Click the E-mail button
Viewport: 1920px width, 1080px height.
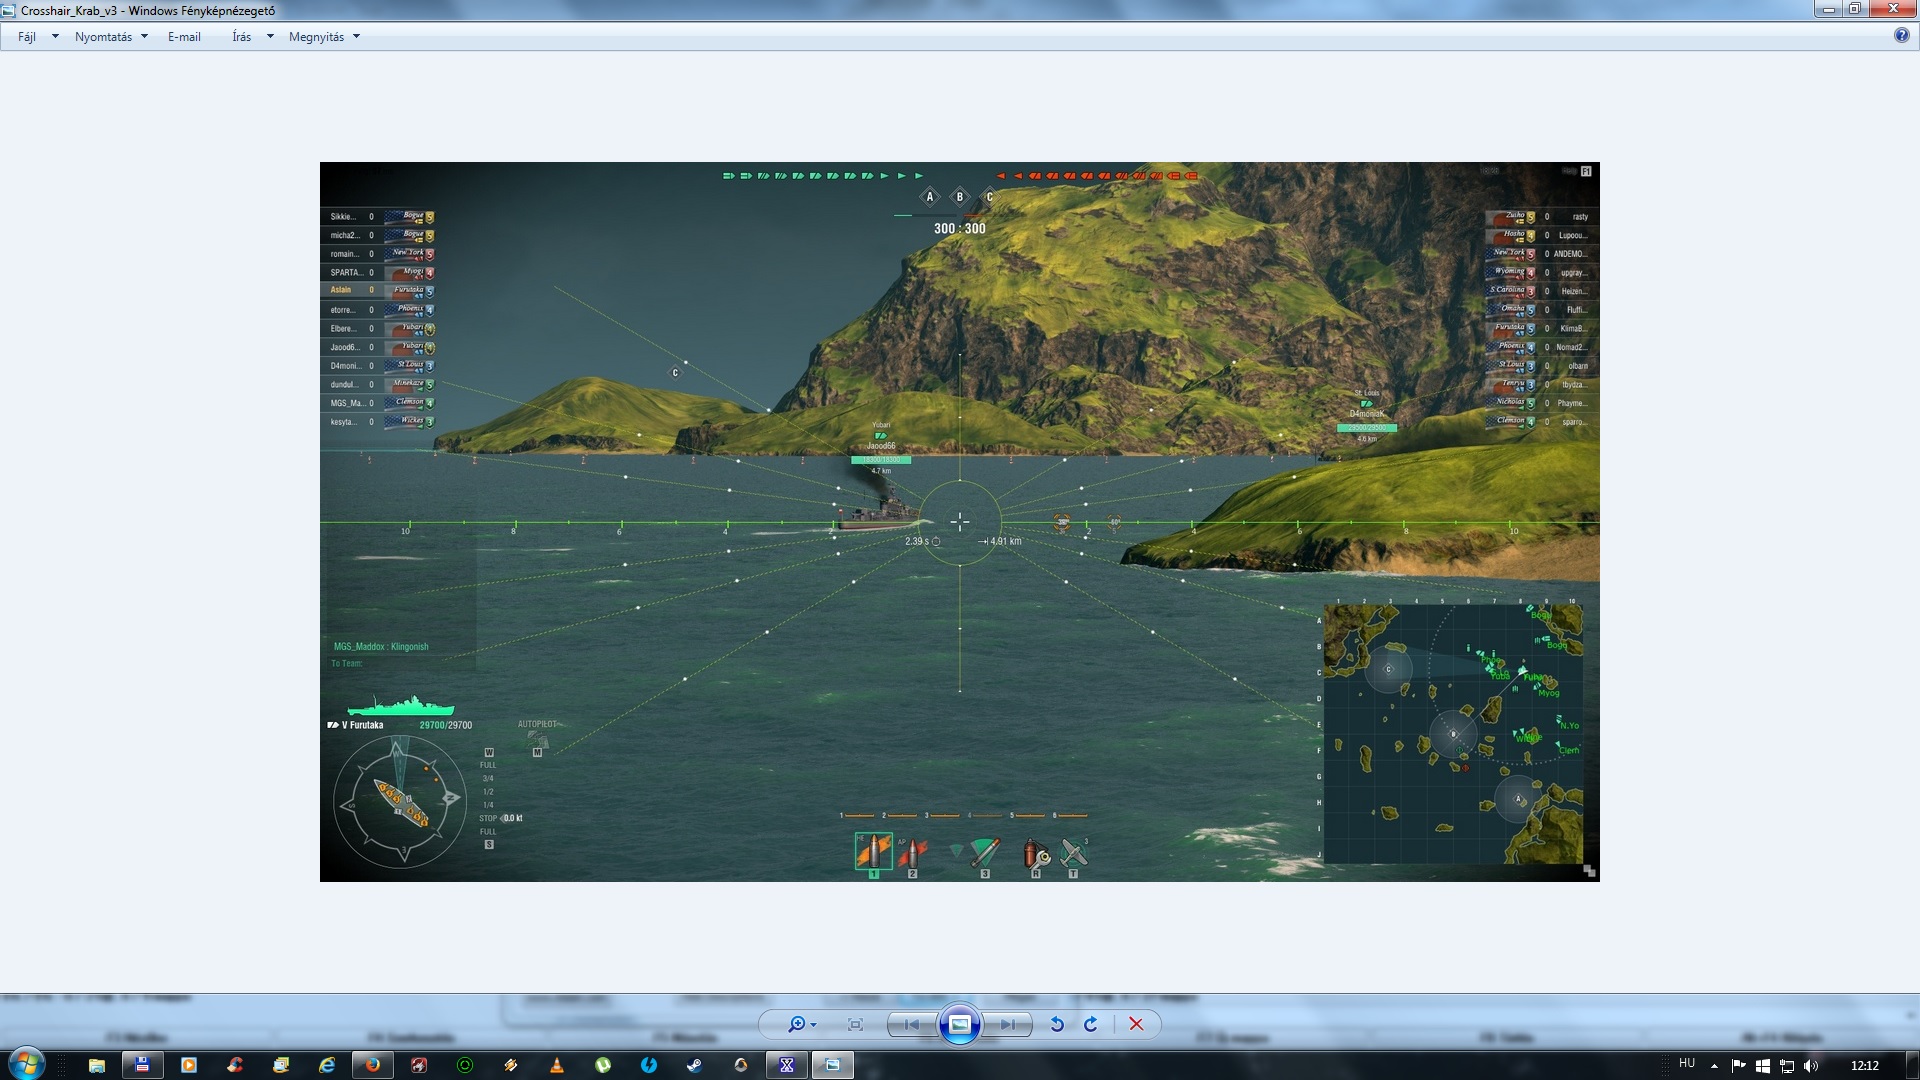pyautogui.click(x=184, y=37)
